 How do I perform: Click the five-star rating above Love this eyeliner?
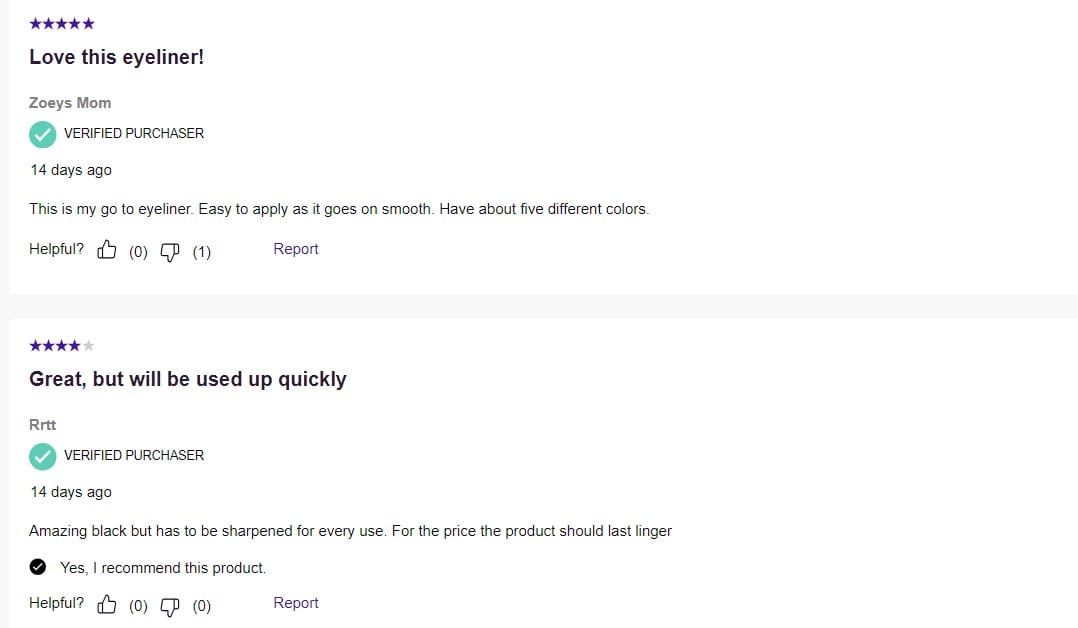pyautogui.click(x=62, y=23)
